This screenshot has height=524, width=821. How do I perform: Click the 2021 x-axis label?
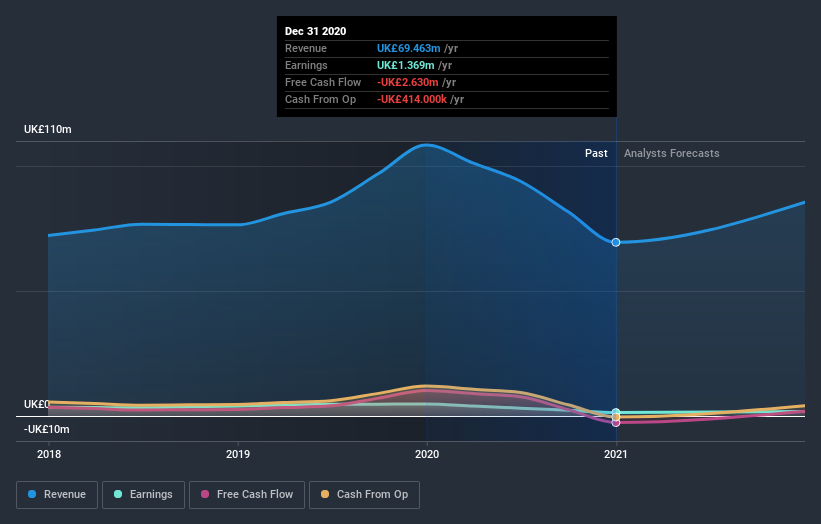pyautogui.click(x=616, y=454)
